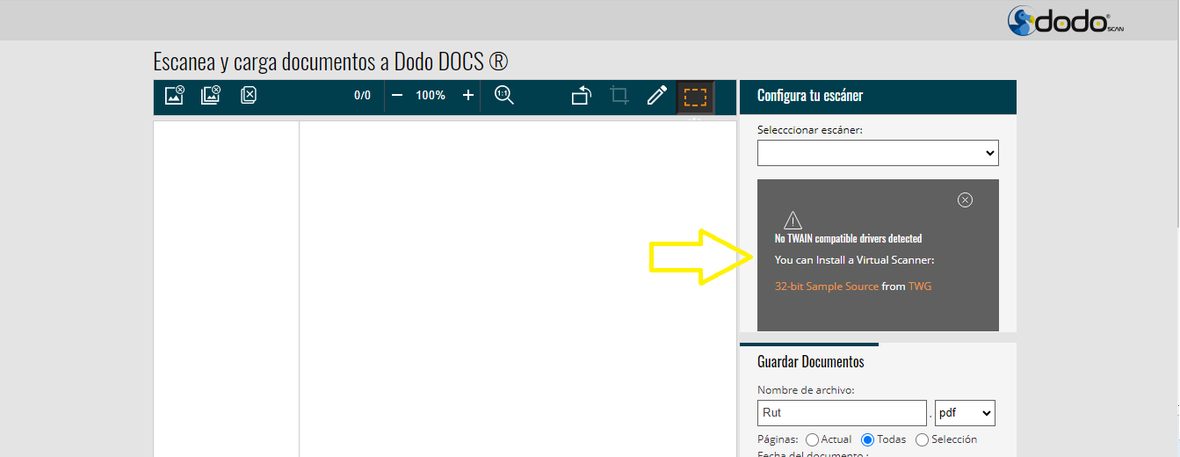Click the 100% zoom level value
Screen dimensions: 1180x457
pos(430,96)
